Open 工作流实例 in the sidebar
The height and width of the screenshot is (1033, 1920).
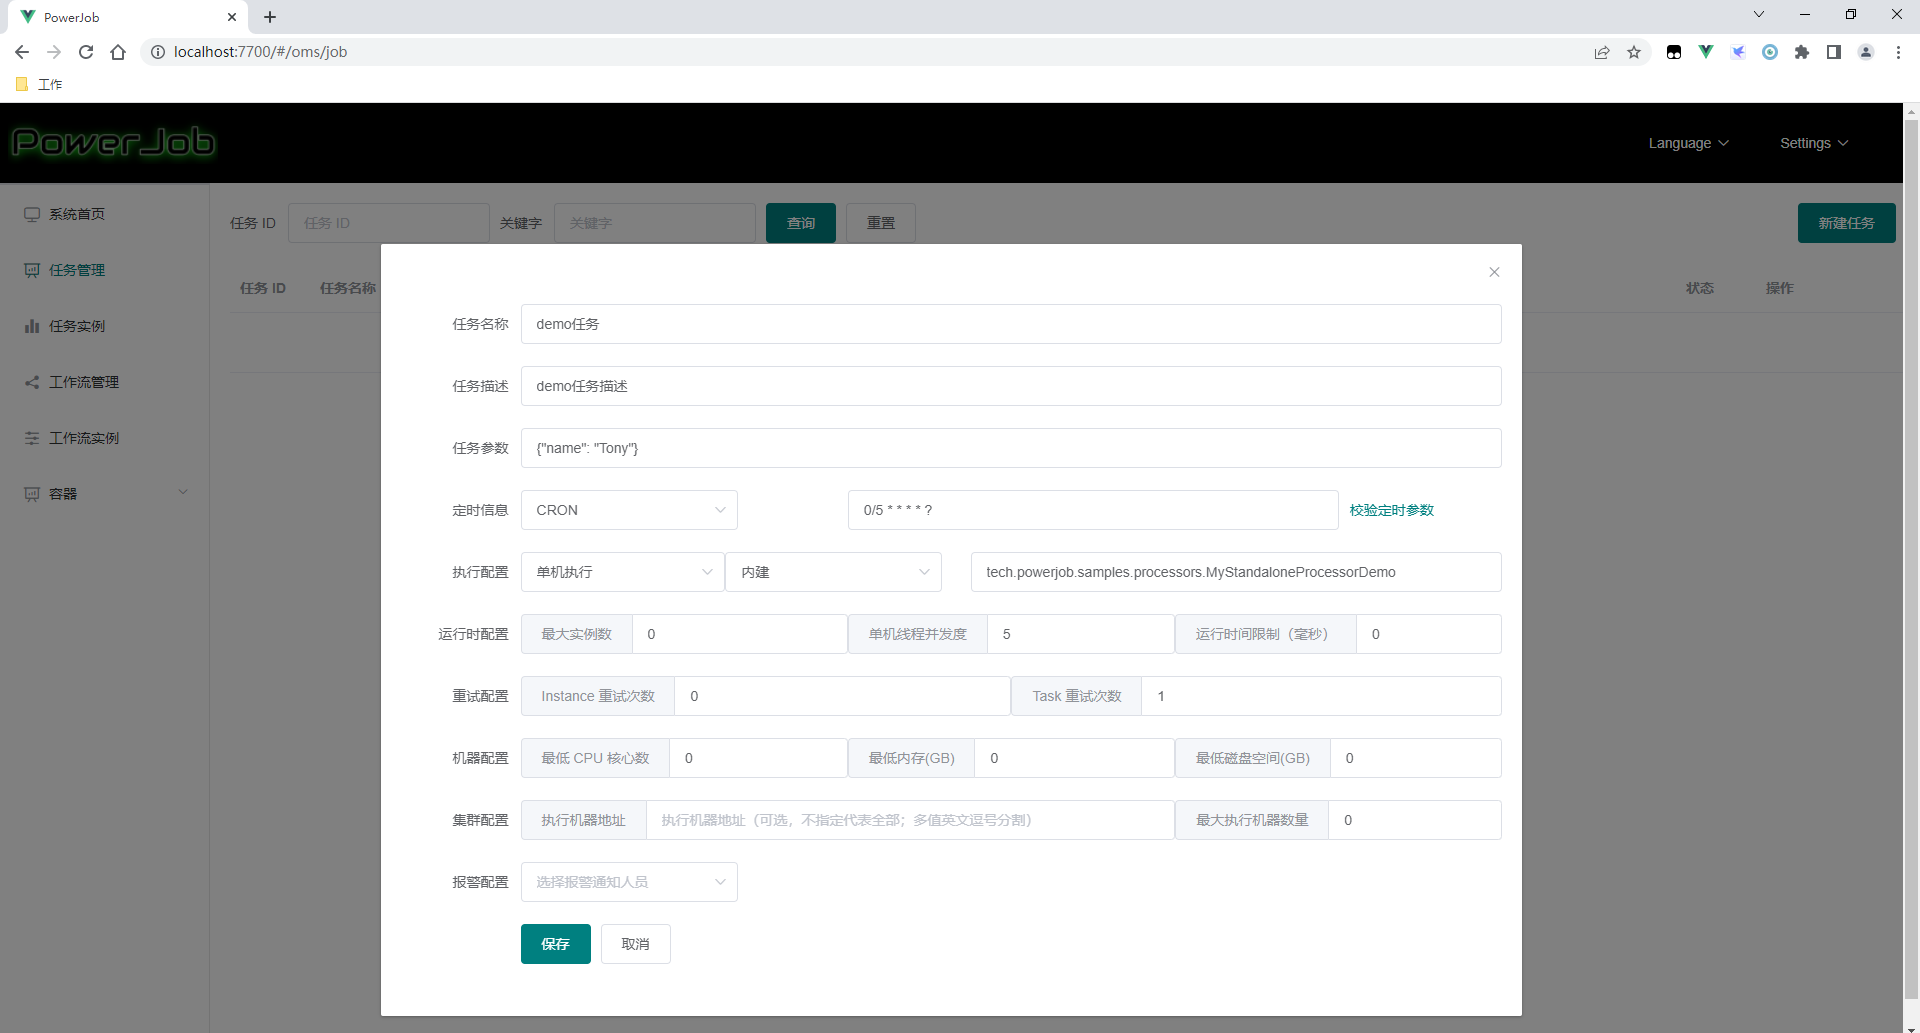tap(104, 438)
